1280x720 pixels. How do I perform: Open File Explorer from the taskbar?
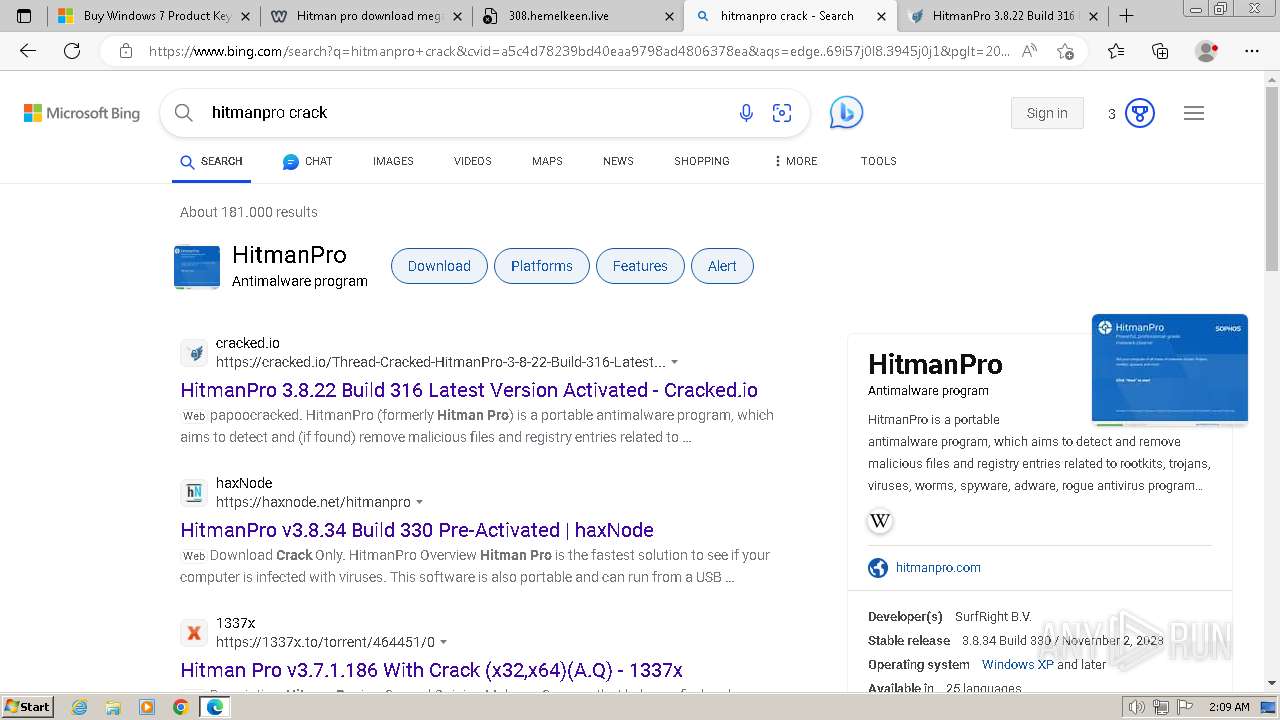pos(113,707)
